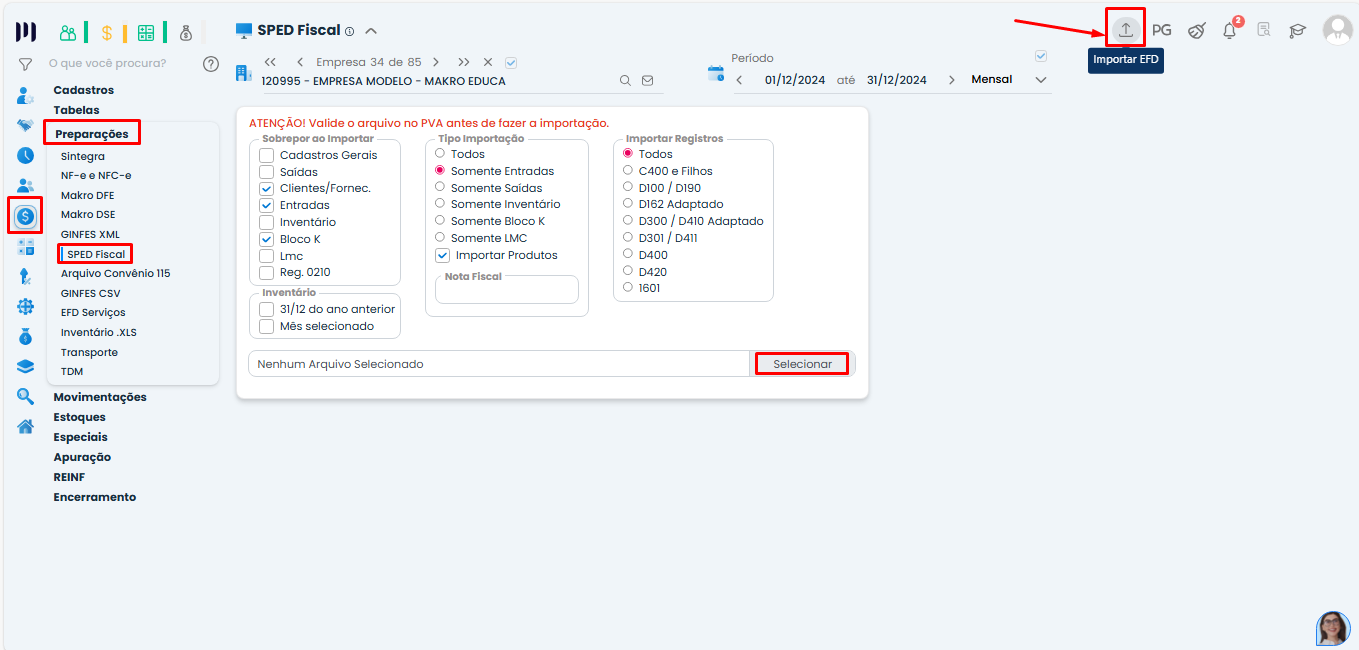Open the graduation cap training icon
Viewport: 1359px width, 650px height.
(x=1297, y=31)
